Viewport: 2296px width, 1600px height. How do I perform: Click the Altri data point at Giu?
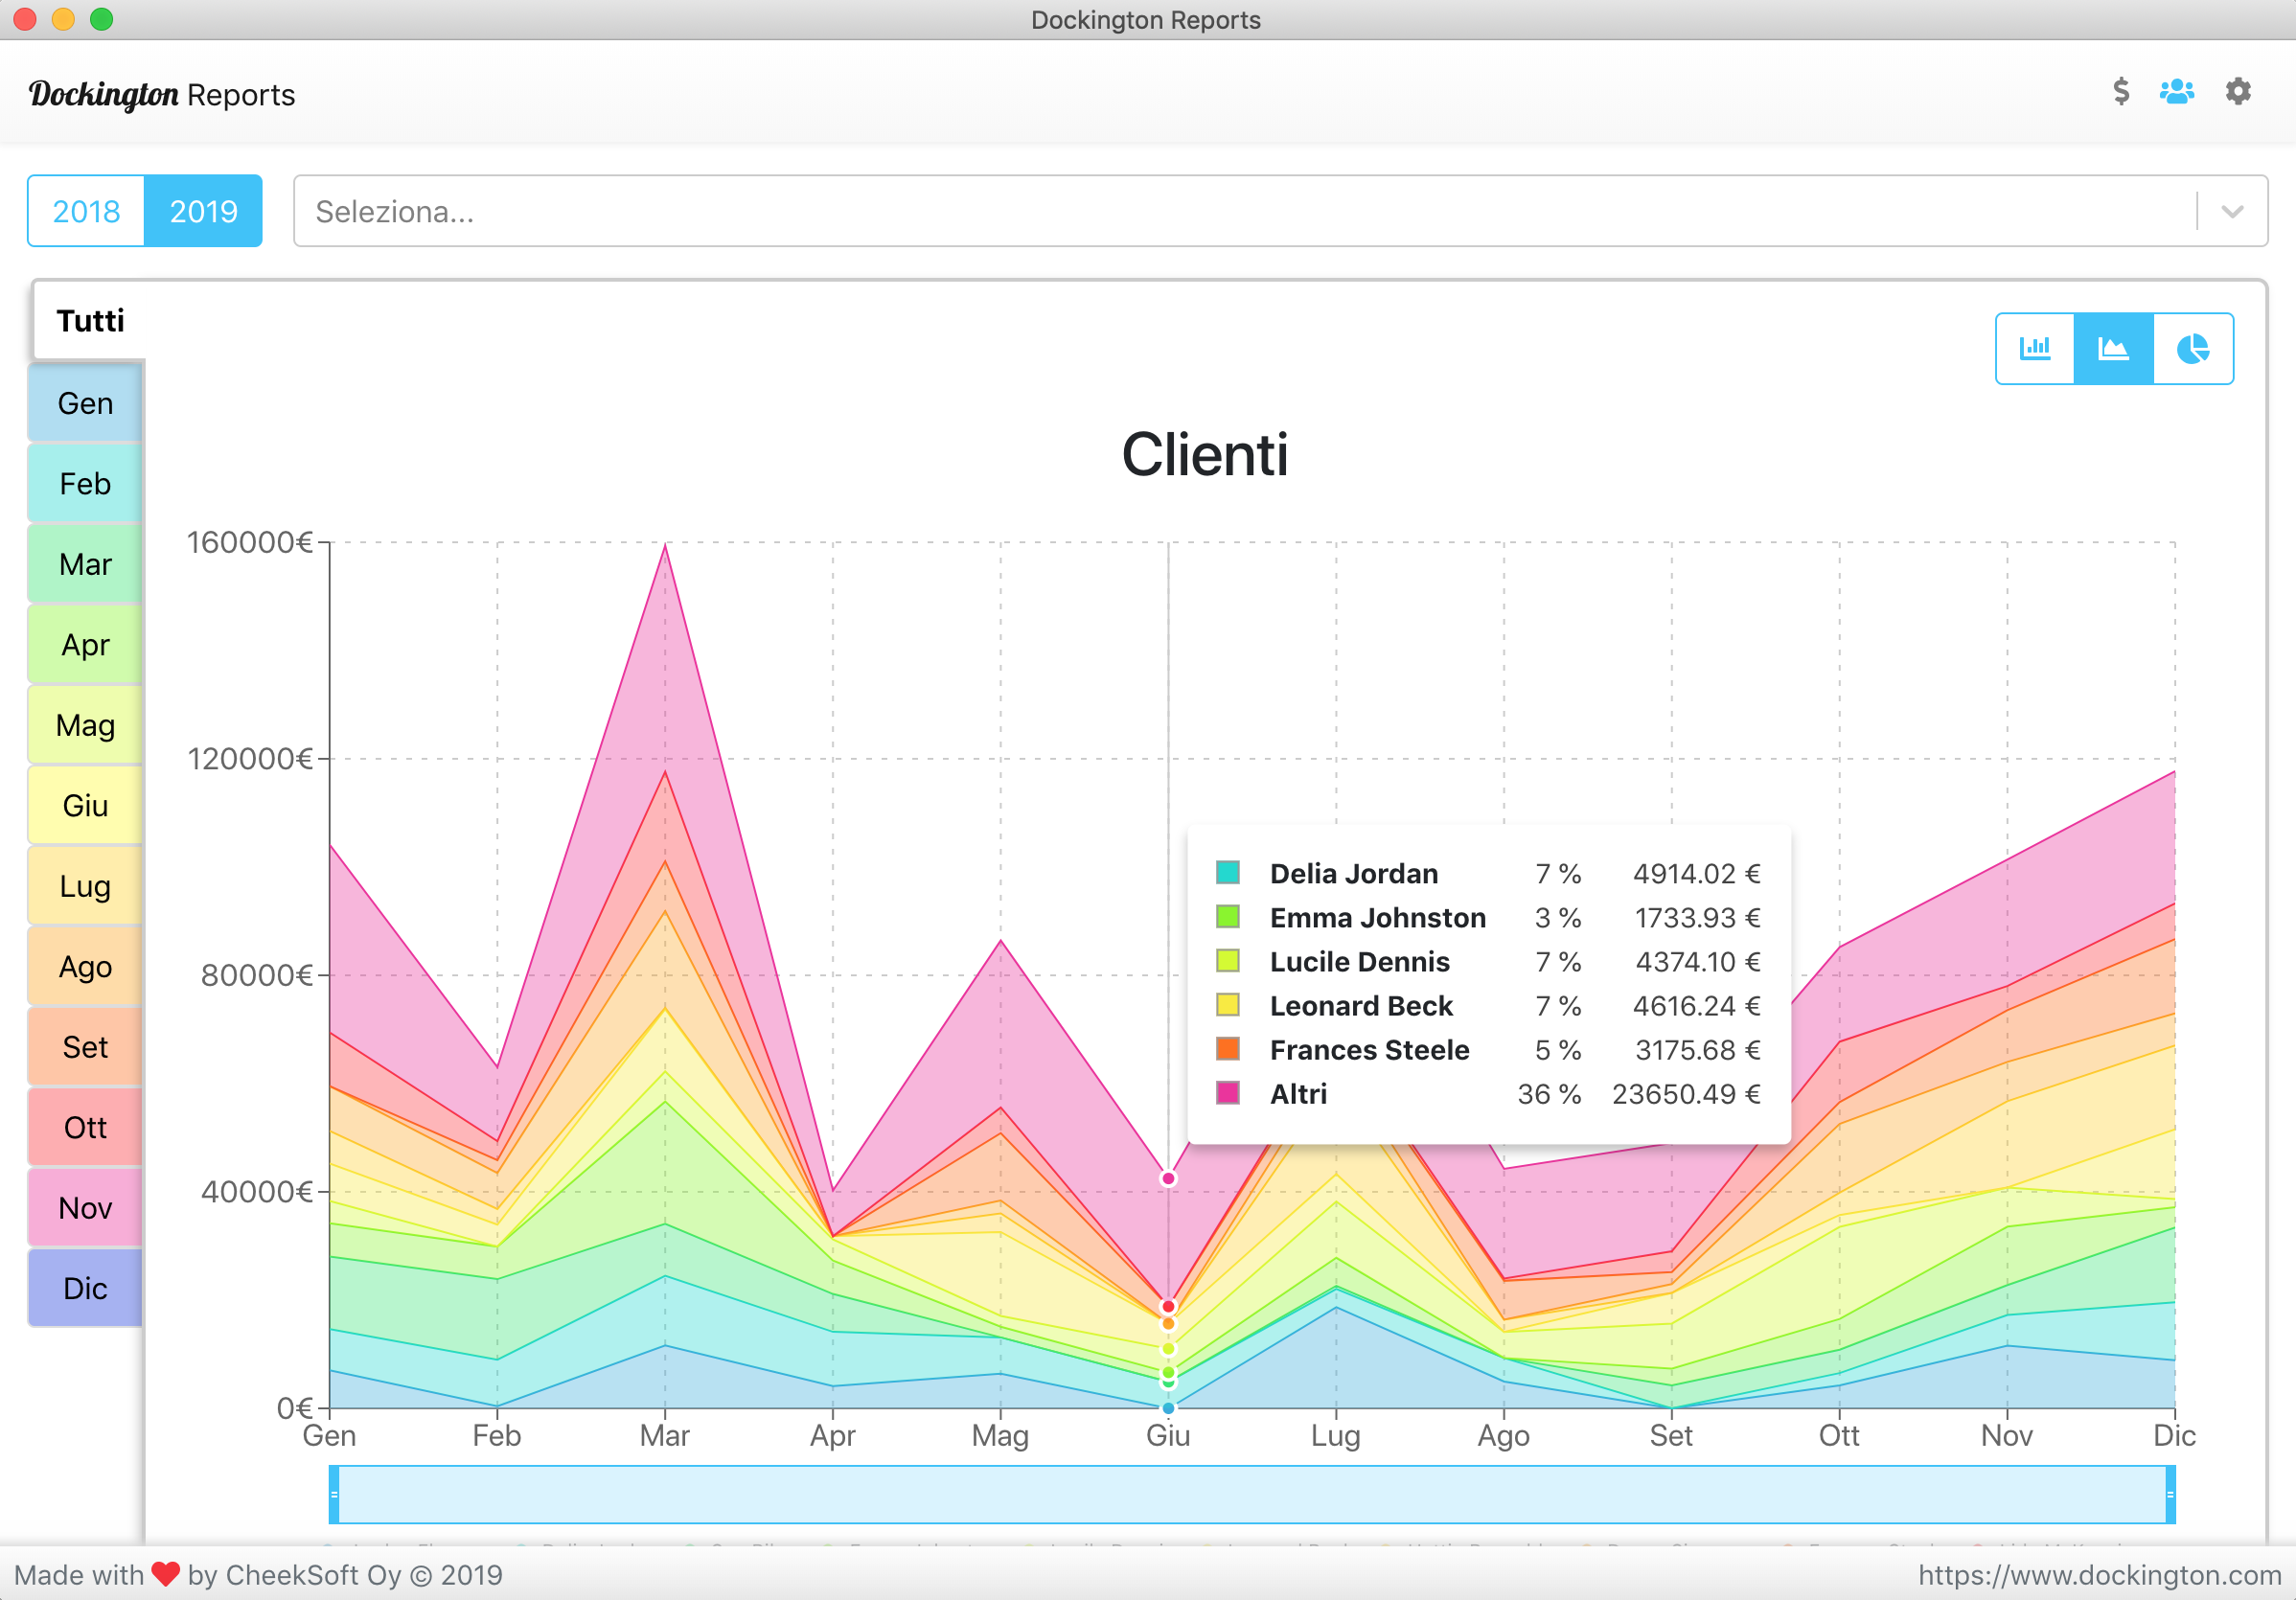pyautogui.click(x=1168, y=1179)
